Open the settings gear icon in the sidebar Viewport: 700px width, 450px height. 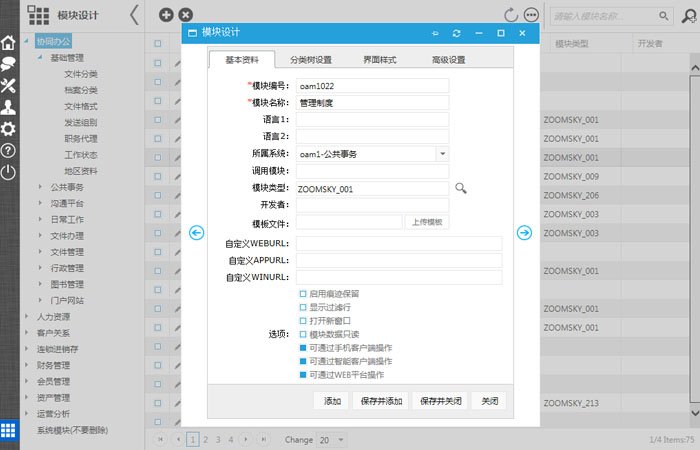coord(8,129)
